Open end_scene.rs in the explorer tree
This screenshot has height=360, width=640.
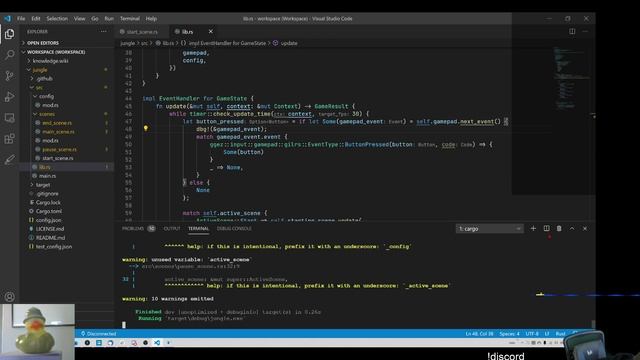point(57,123)
